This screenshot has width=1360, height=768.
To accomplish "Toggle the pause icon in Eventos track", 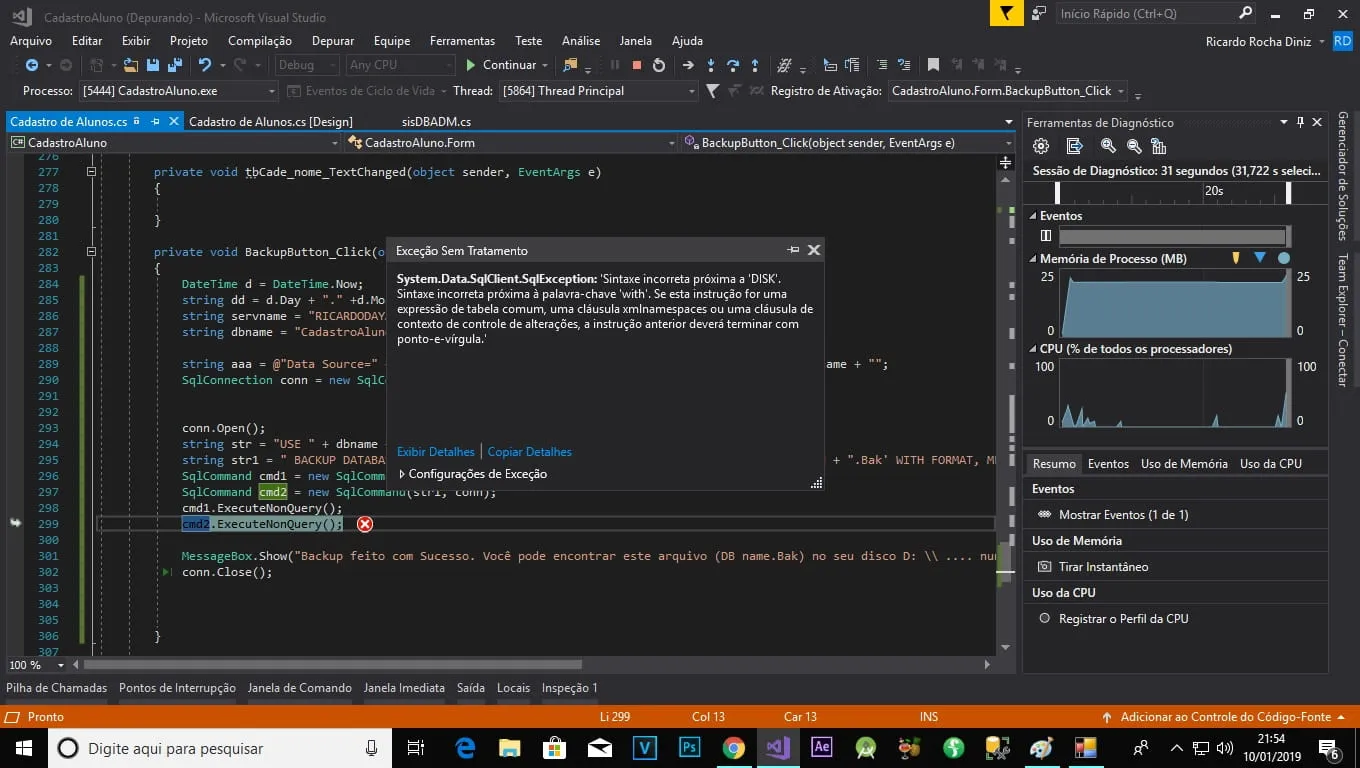I will 1046,236.
